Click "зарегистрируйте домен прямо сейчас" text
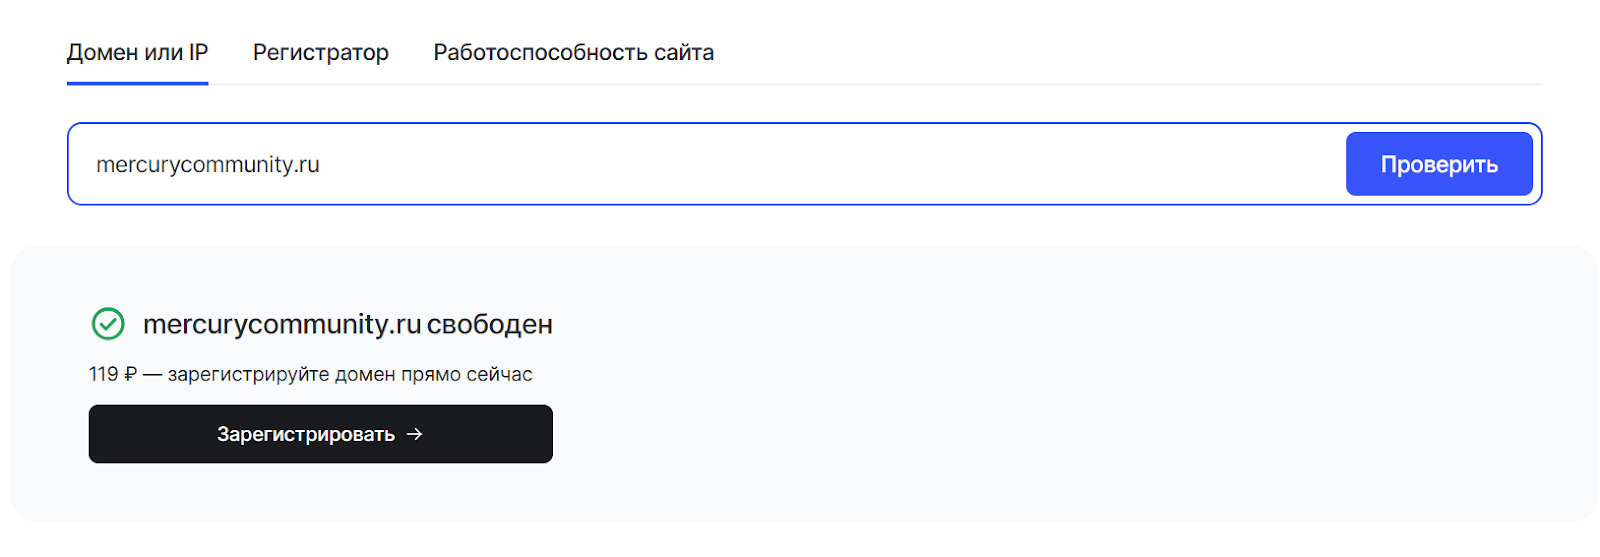The image size is (1600, 557). tap(349, 374)
